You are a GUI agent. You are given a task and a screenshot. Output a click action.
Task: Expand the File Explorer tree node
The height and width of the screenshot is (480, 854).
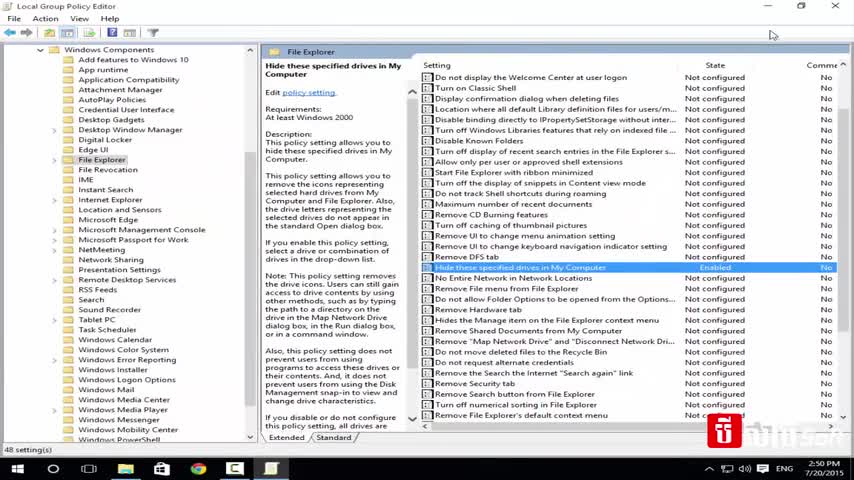tap(54, 160)
